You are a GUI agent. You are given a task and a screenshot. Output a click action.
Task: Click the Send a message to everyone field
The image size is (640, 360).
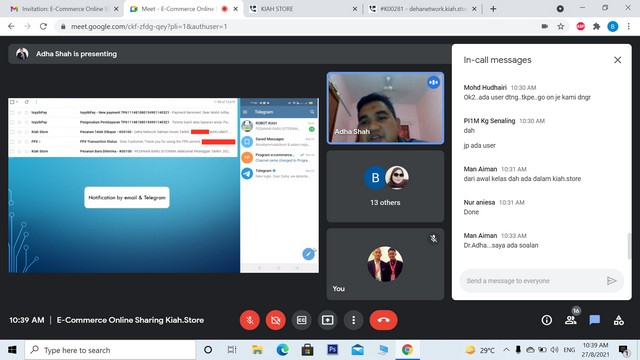pos(533,281)
